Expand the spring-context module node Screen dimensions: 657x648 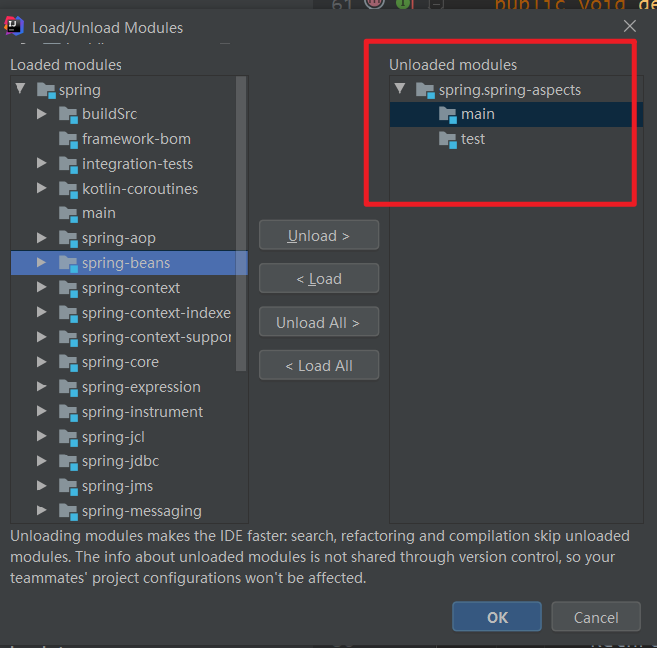point(41,287)
